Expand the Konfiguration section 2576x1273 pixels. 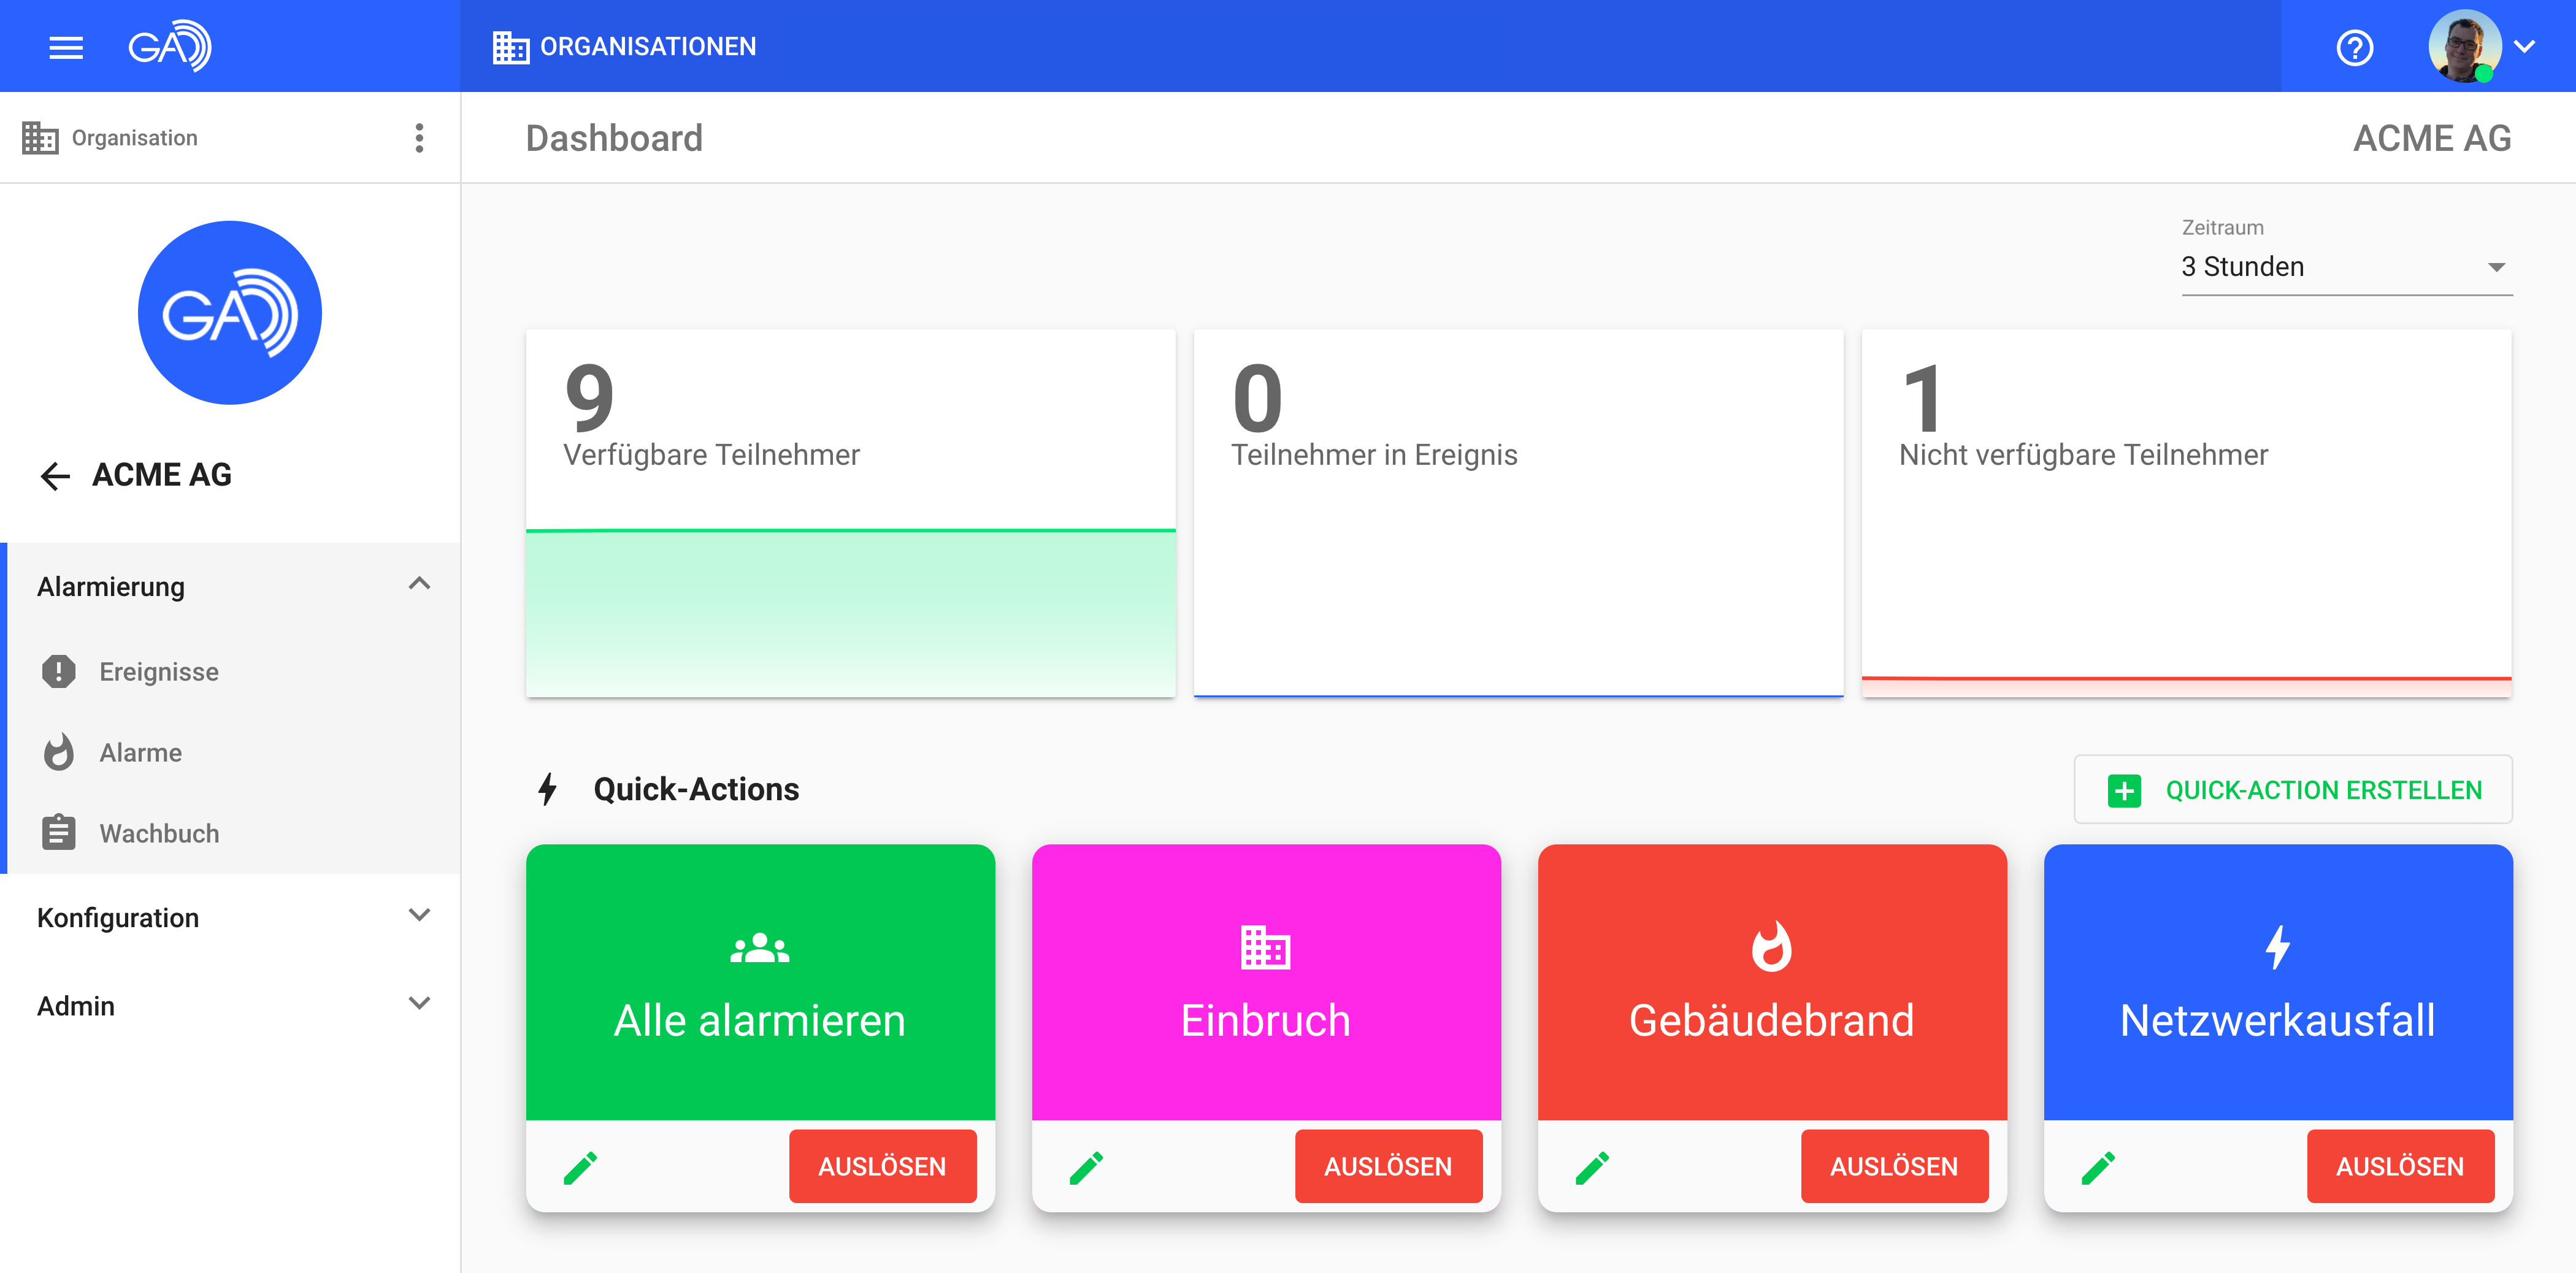[x=419, y=916]
